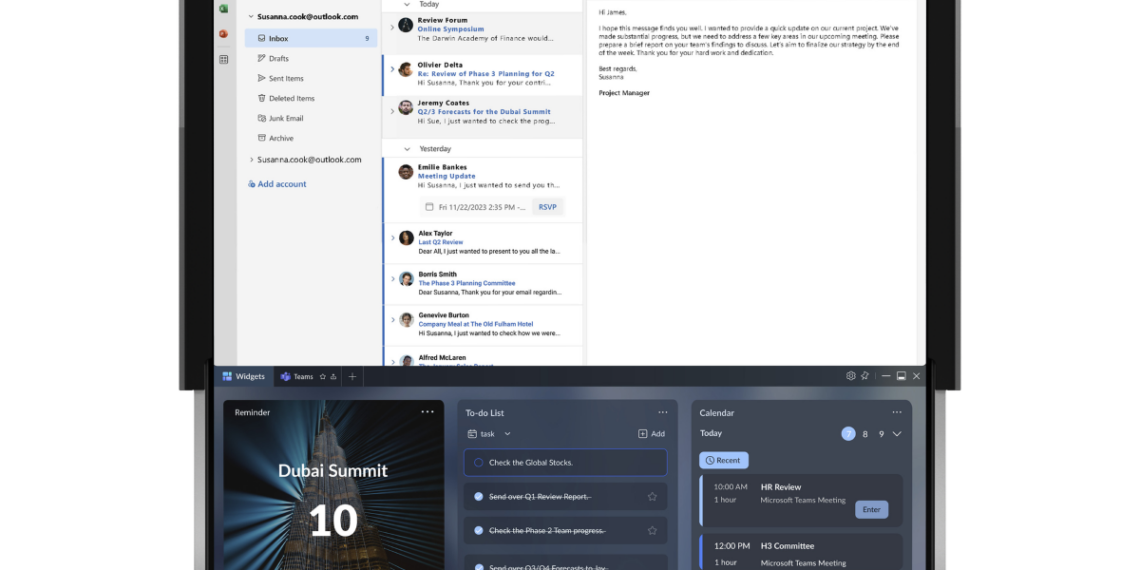The width and height of the screenshot is (1140, 570).
Task: Click the apps grid icon in sidebar
Action: (223, 59)
